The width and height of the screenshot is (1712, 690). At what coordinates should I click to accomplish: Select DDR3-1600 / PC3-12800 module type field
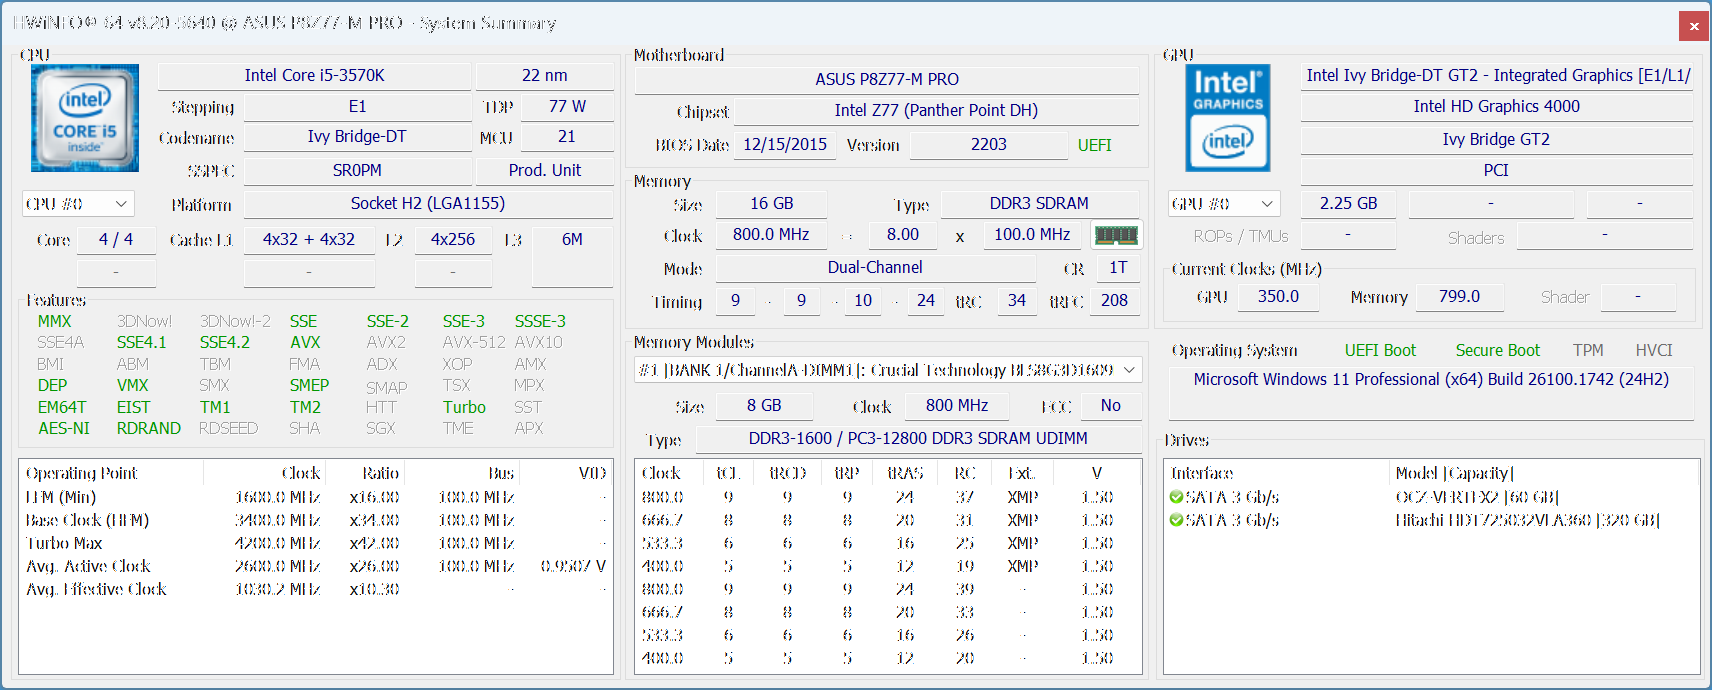(x=918, y=439)
